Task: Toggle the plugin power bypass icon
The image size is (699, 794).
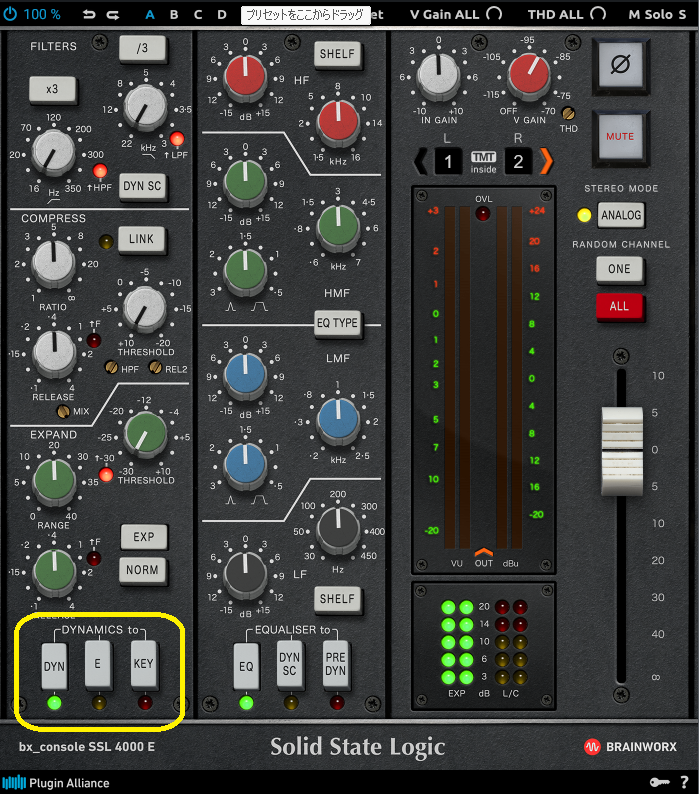Action: [x=10, y=14]
